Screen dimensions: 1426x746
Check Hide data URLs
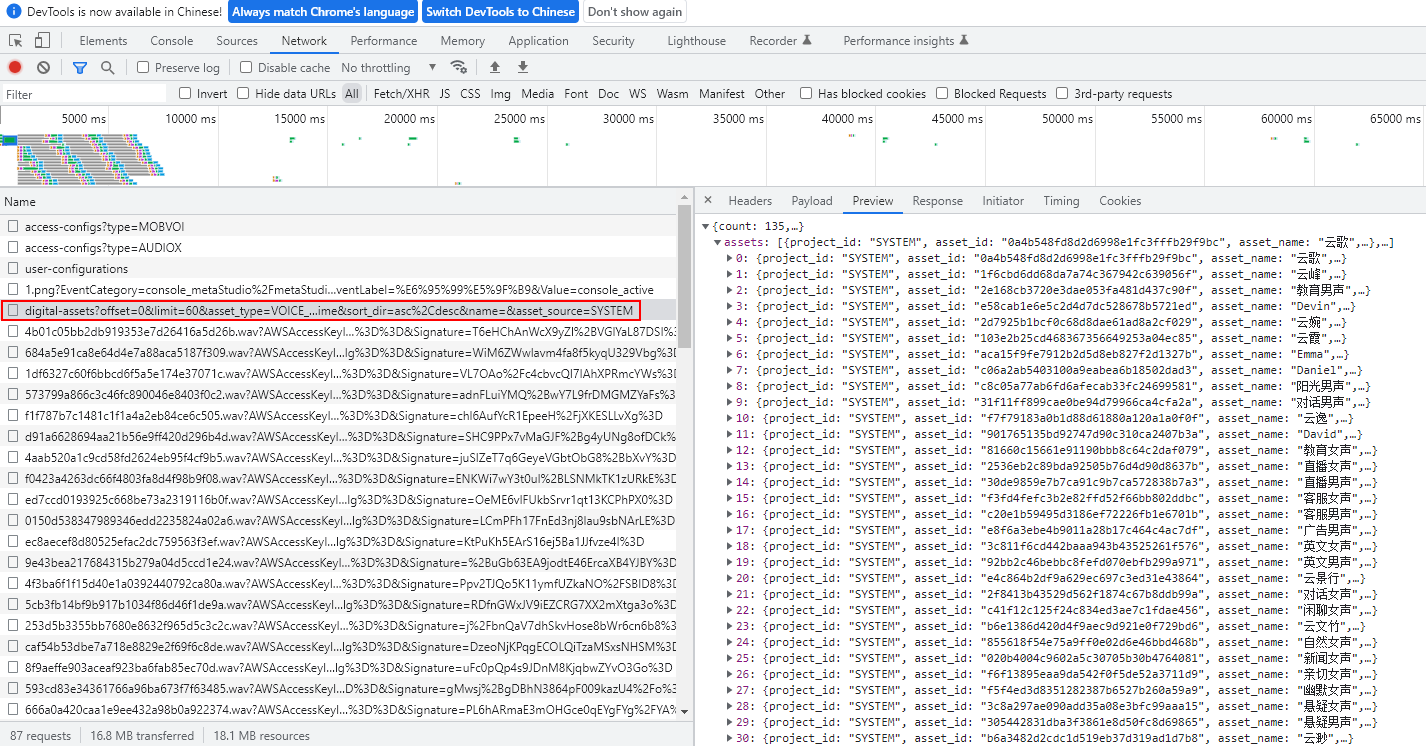point(243,94)
